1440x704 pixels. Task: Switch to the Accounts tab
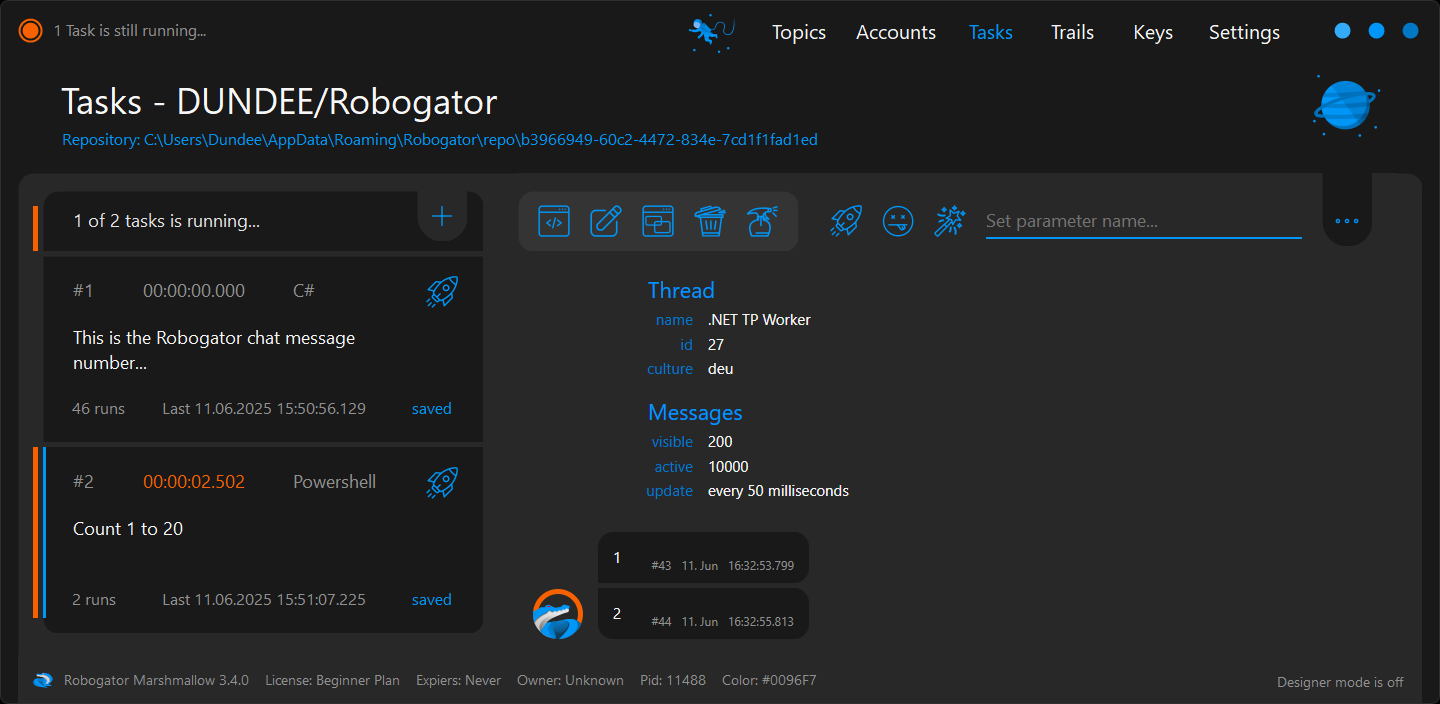pyautogui.click(x=896, y=32)
